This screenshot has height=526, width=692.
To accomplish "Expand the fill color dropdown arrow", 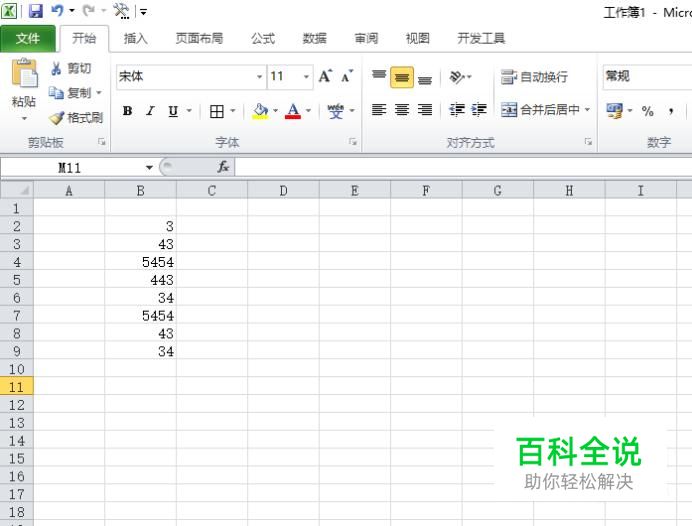I will point(275,111).
